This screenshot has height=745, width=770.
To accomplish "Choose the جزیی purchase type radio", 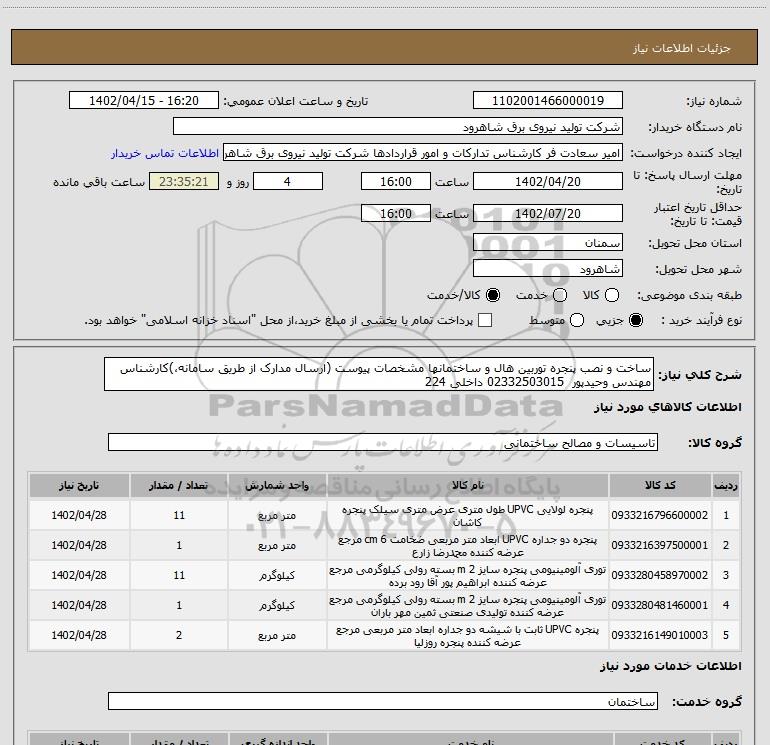I will point(636,320).
